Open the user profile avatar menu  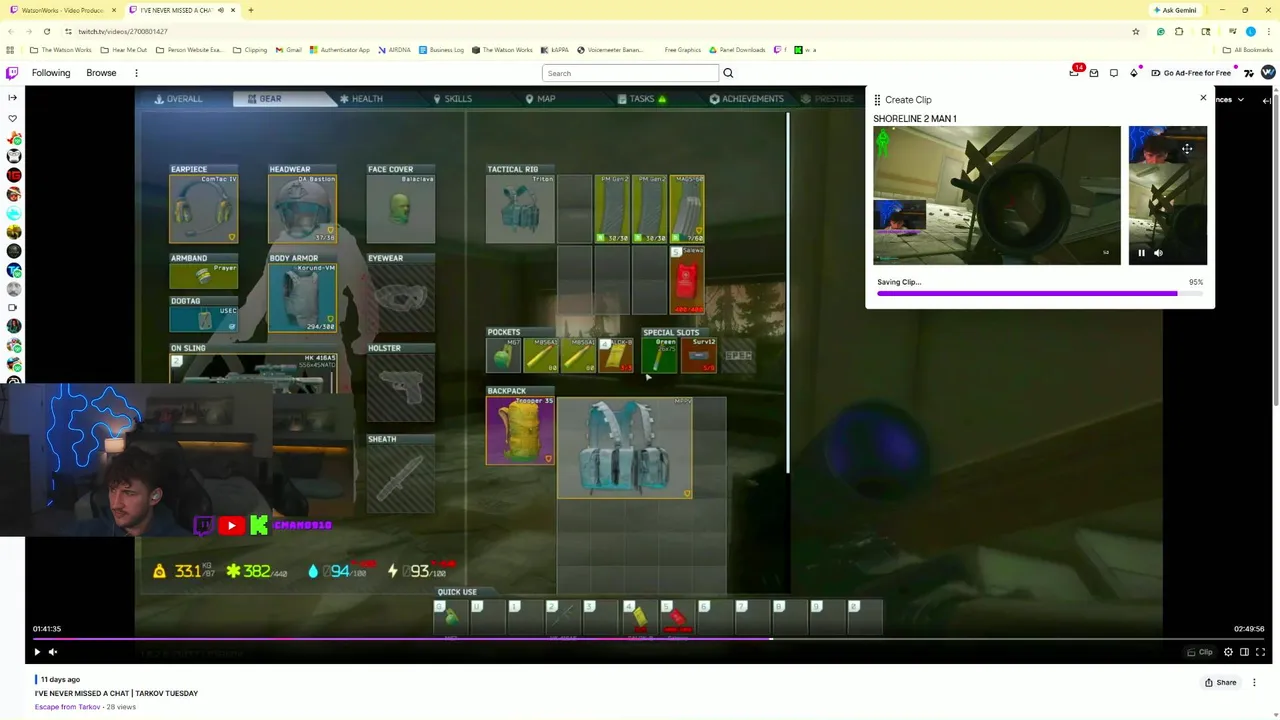(1268, 72)
